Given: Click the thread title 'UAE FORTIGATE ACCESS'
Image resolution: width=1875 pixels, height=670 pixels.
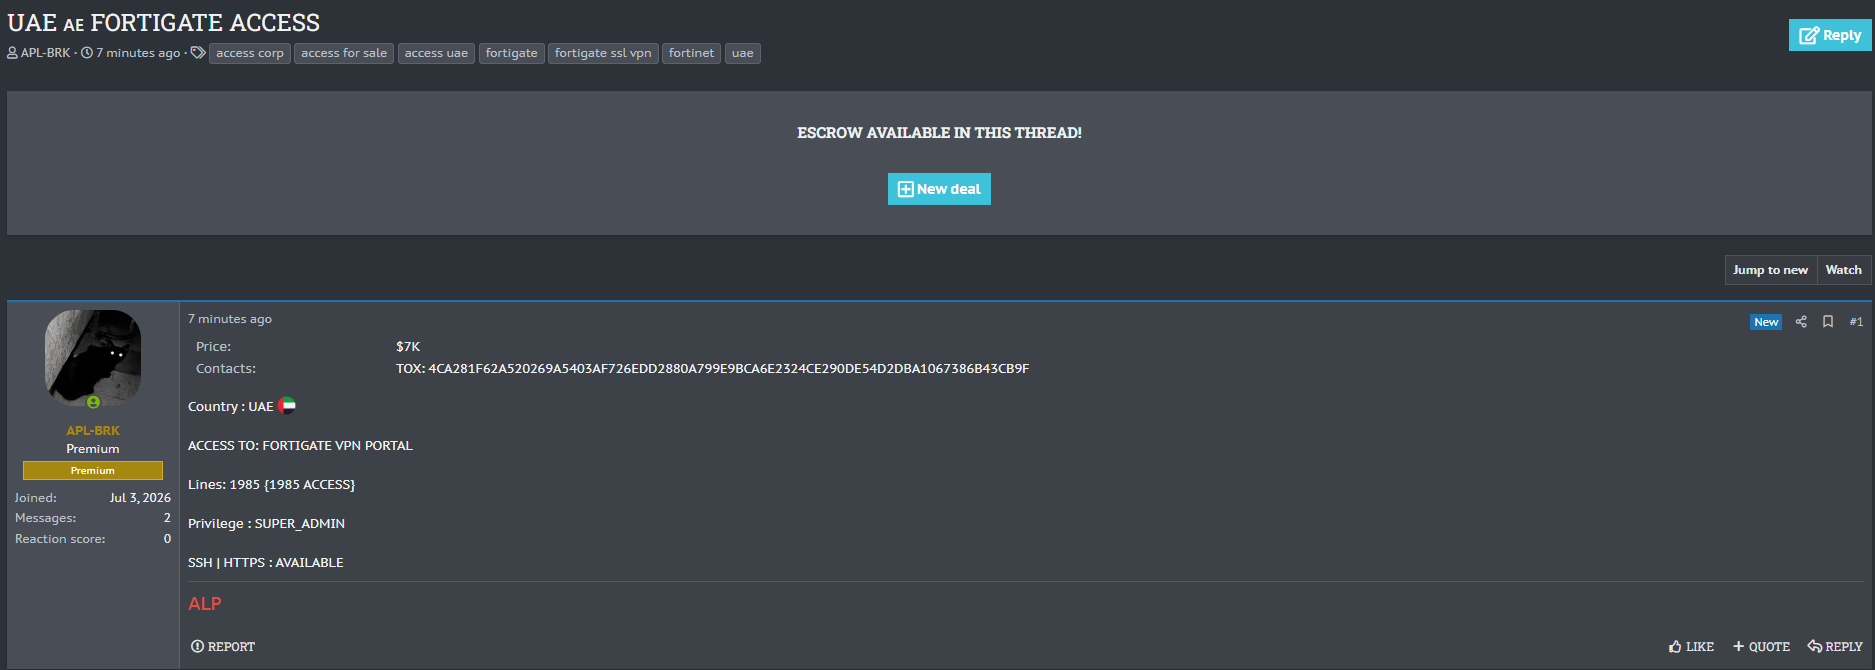Looking at the screenshot, I should 164,22.
